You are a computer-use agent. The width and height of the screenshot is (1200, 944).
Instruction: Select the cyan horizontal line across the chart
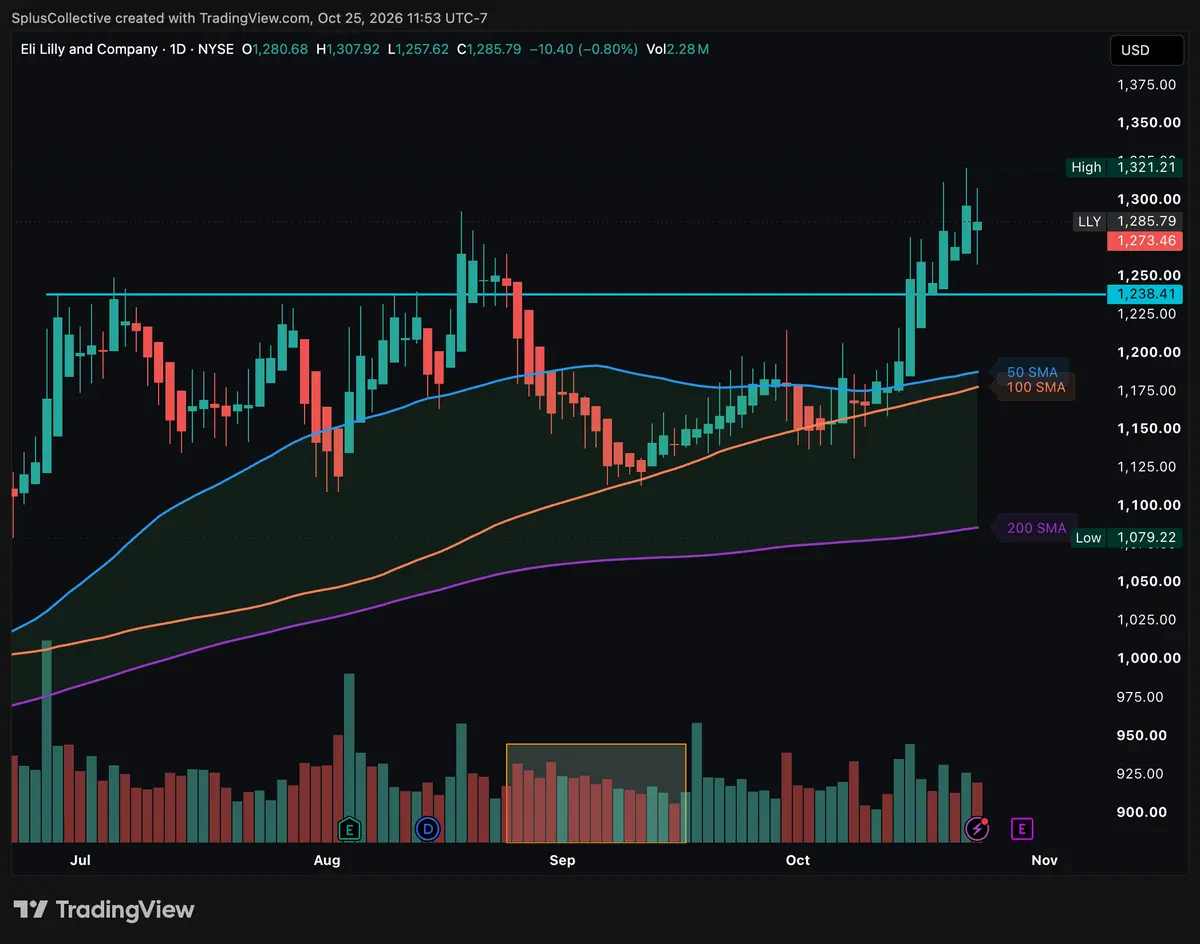576,295
